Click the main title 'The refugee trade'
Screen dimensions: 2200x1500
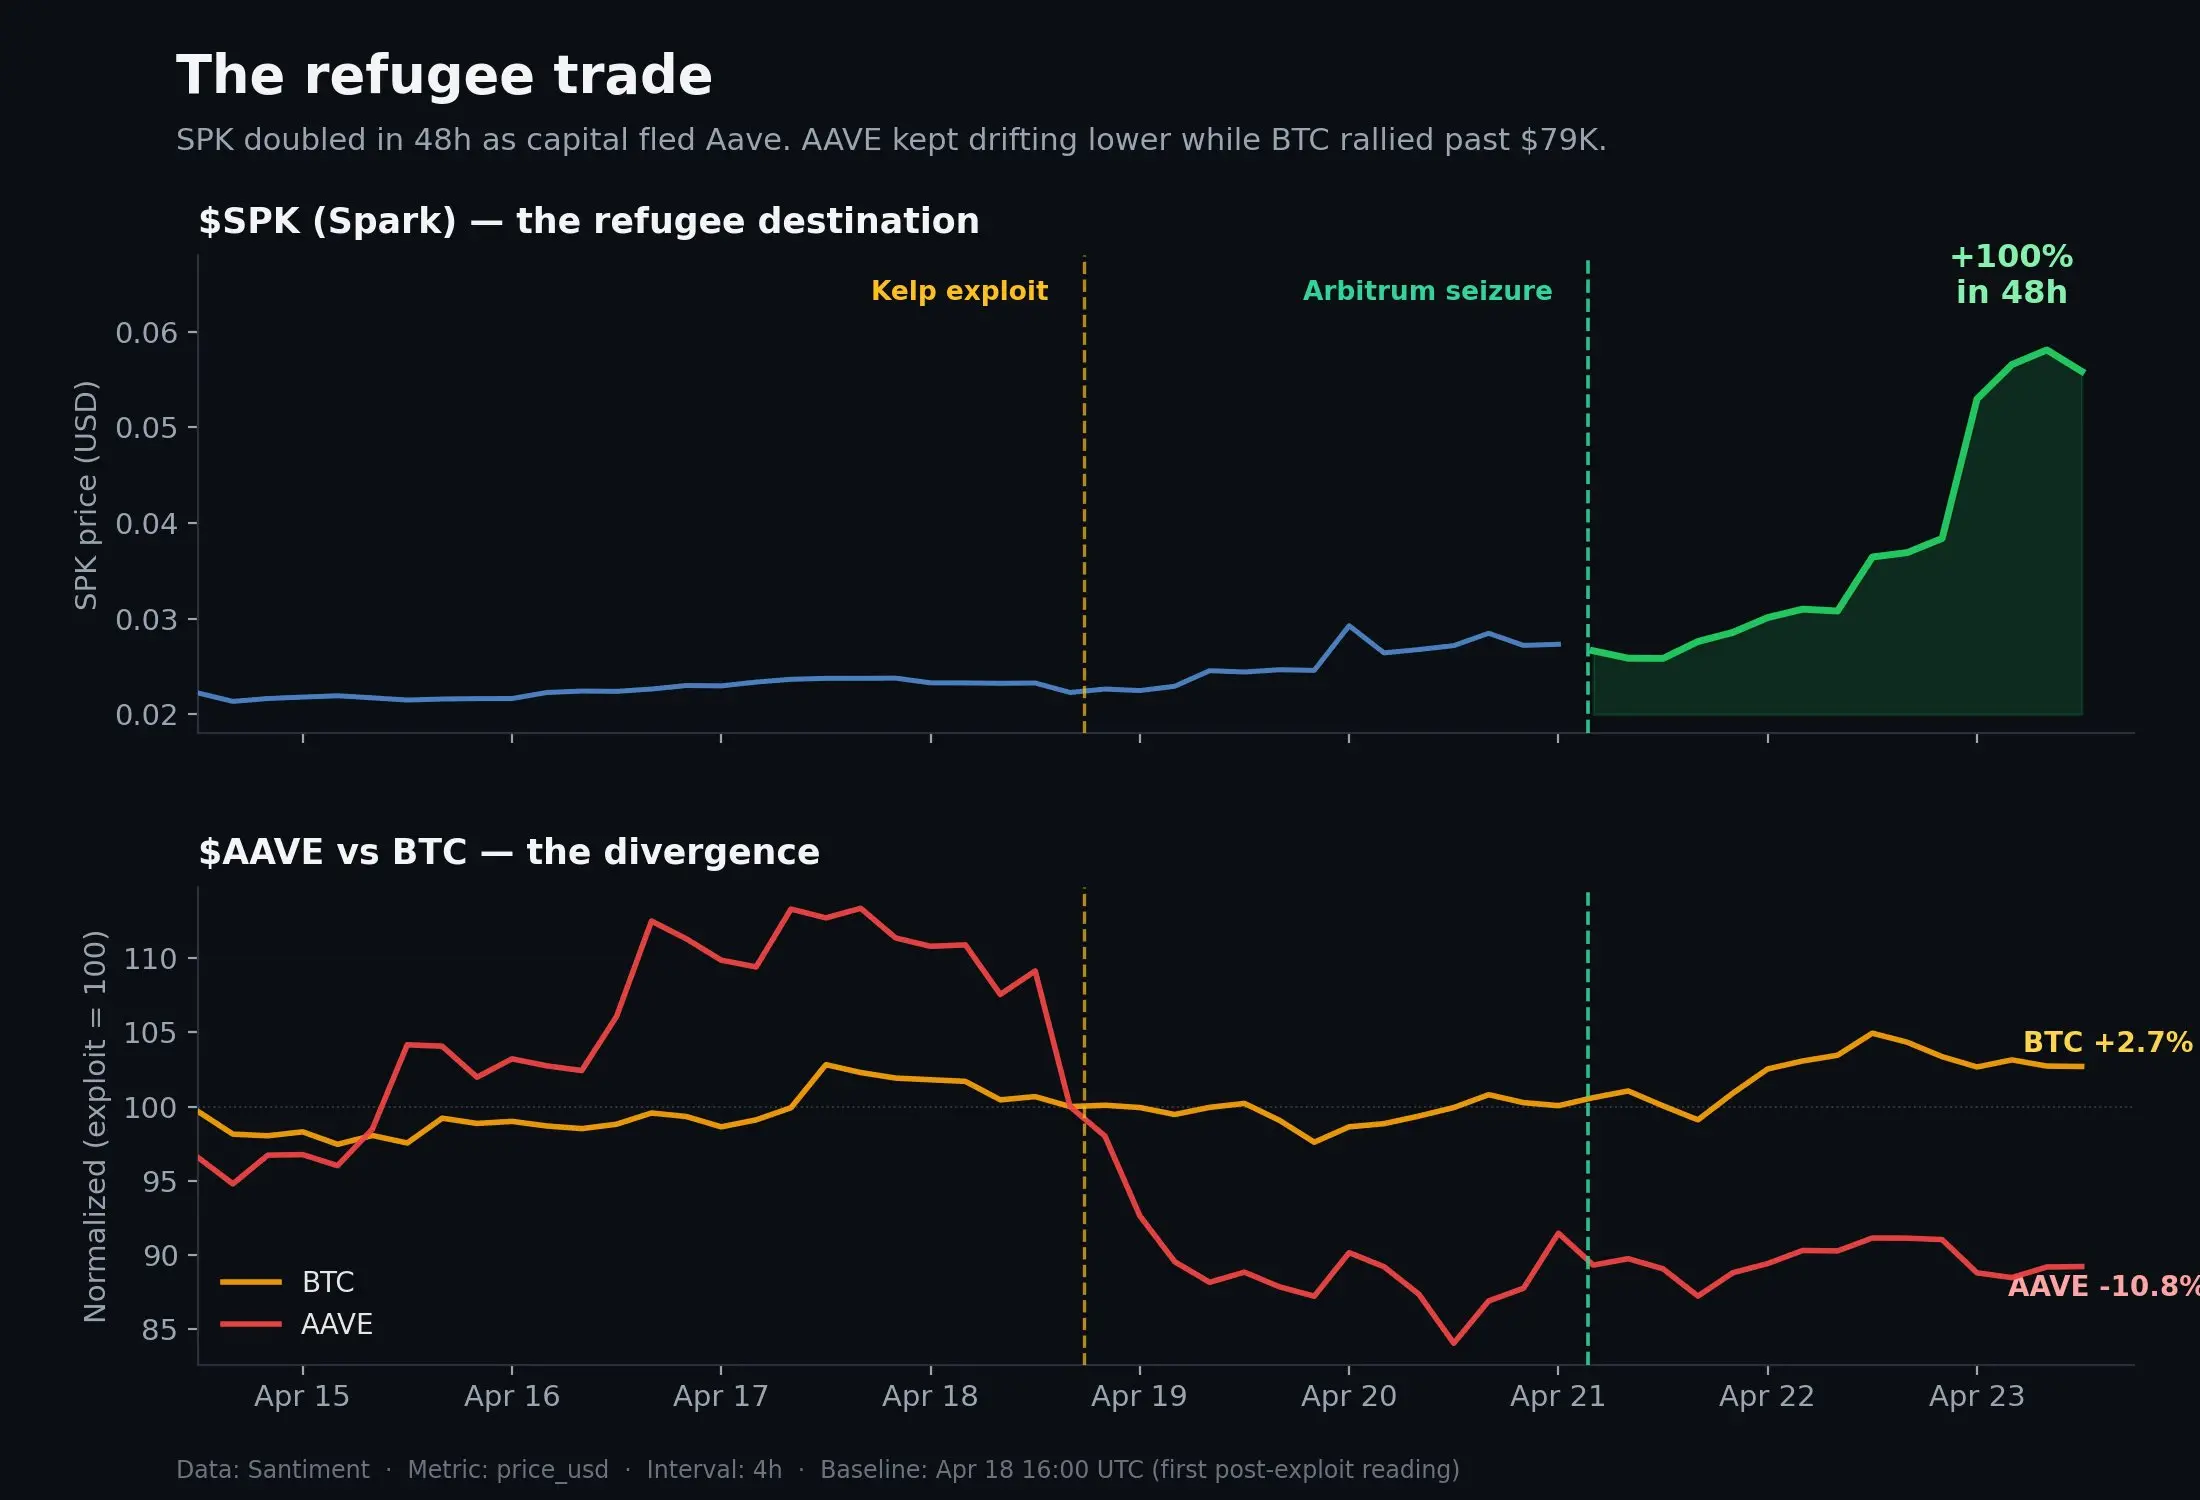click(444, 76)
